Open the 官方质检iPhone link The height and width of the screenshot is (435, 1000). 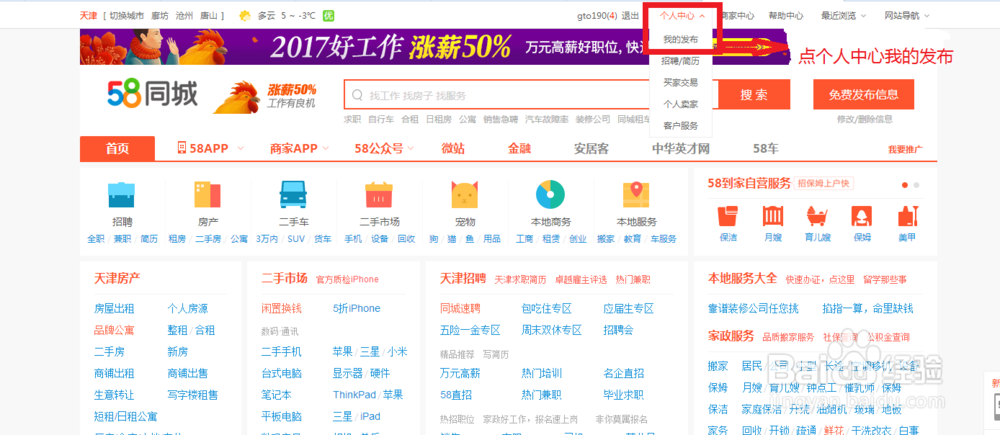click(347, 279)
